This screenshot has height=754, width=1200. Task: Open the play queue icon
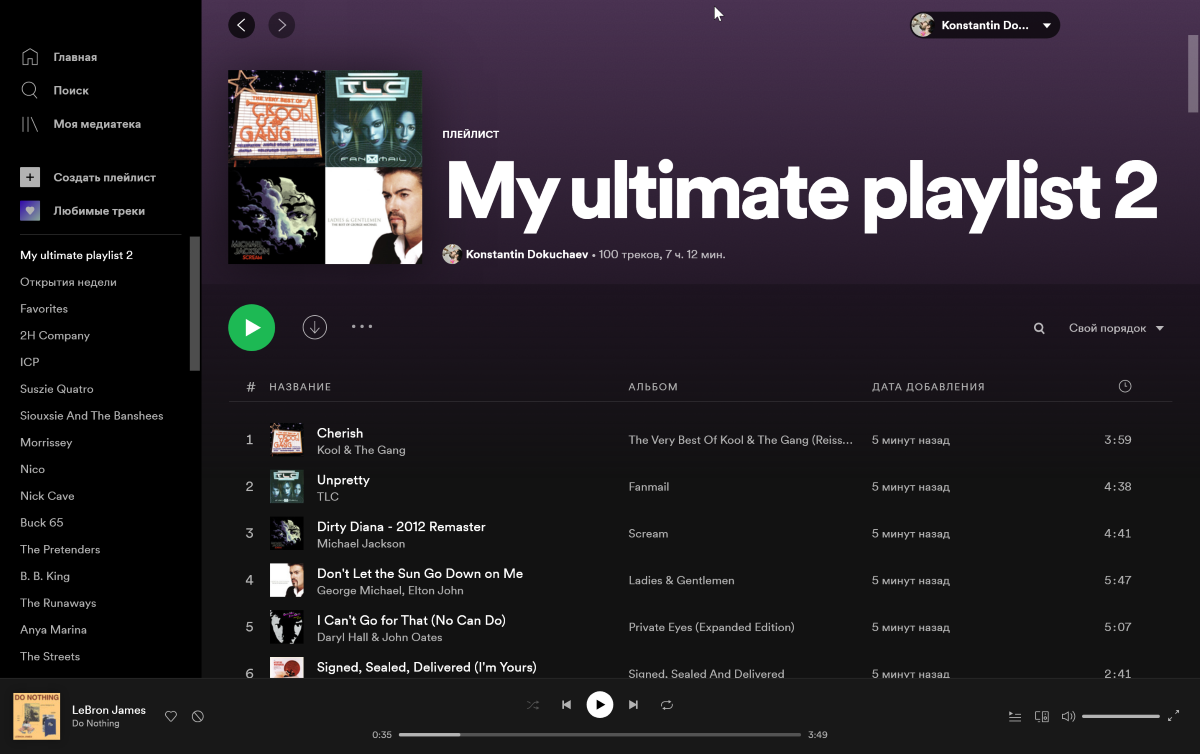point(1015,716)
